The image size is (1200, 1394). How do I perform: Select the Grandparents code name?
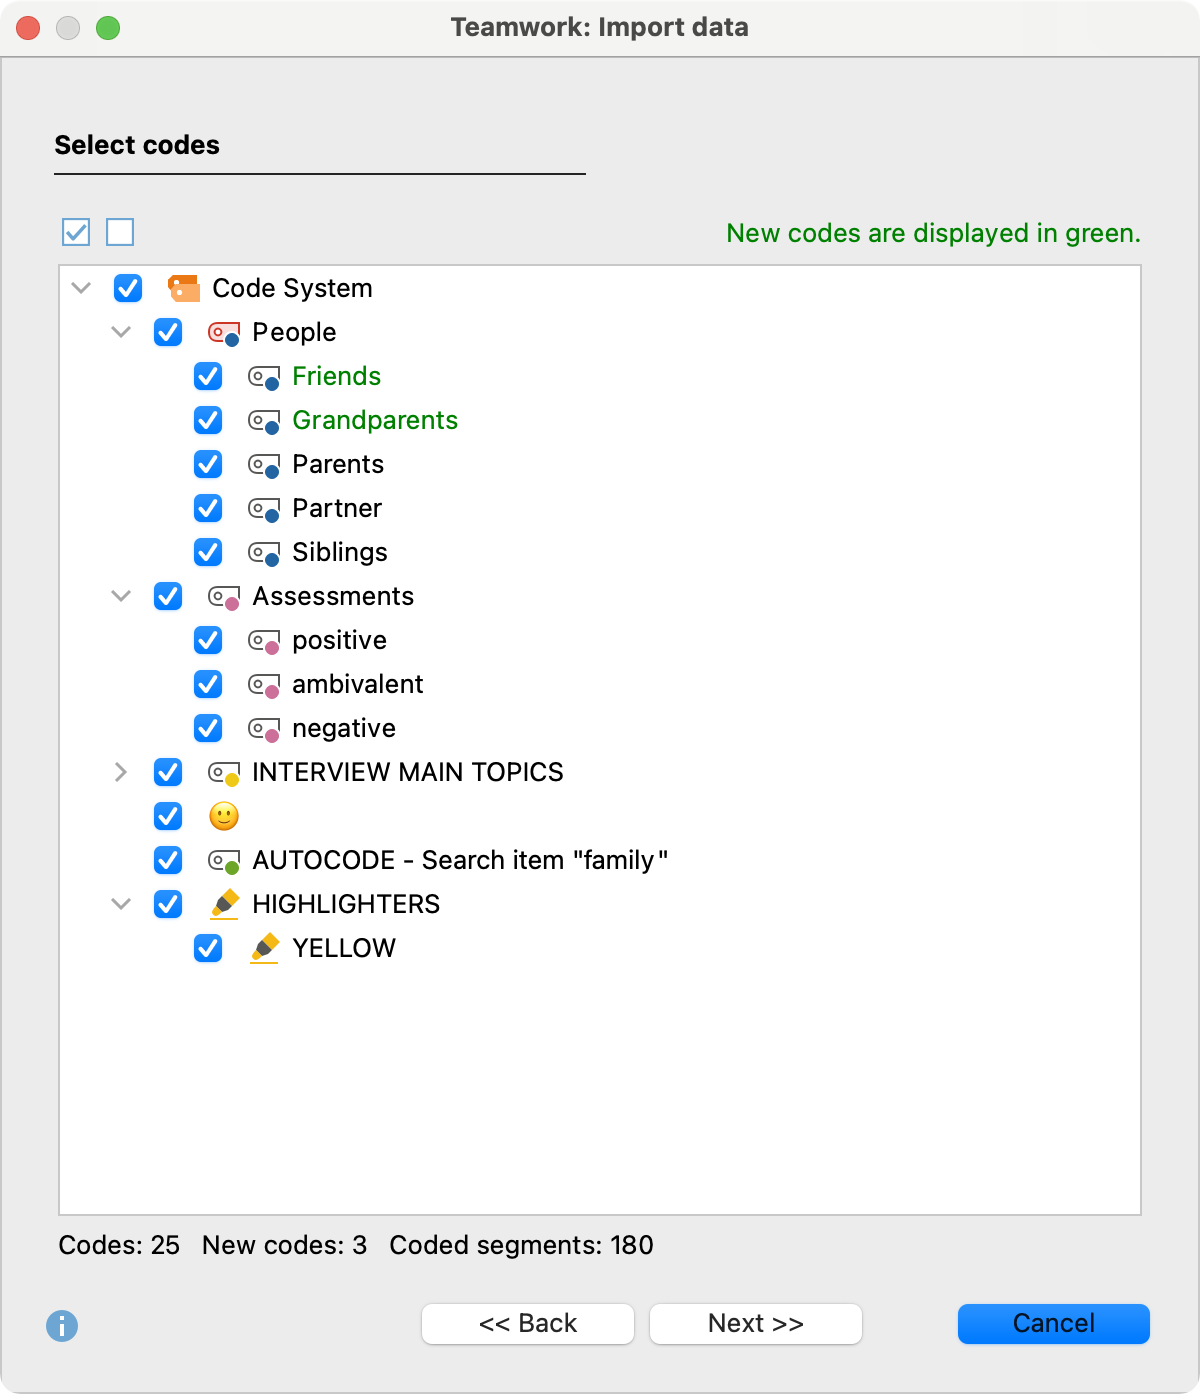[x=375, y=420]
